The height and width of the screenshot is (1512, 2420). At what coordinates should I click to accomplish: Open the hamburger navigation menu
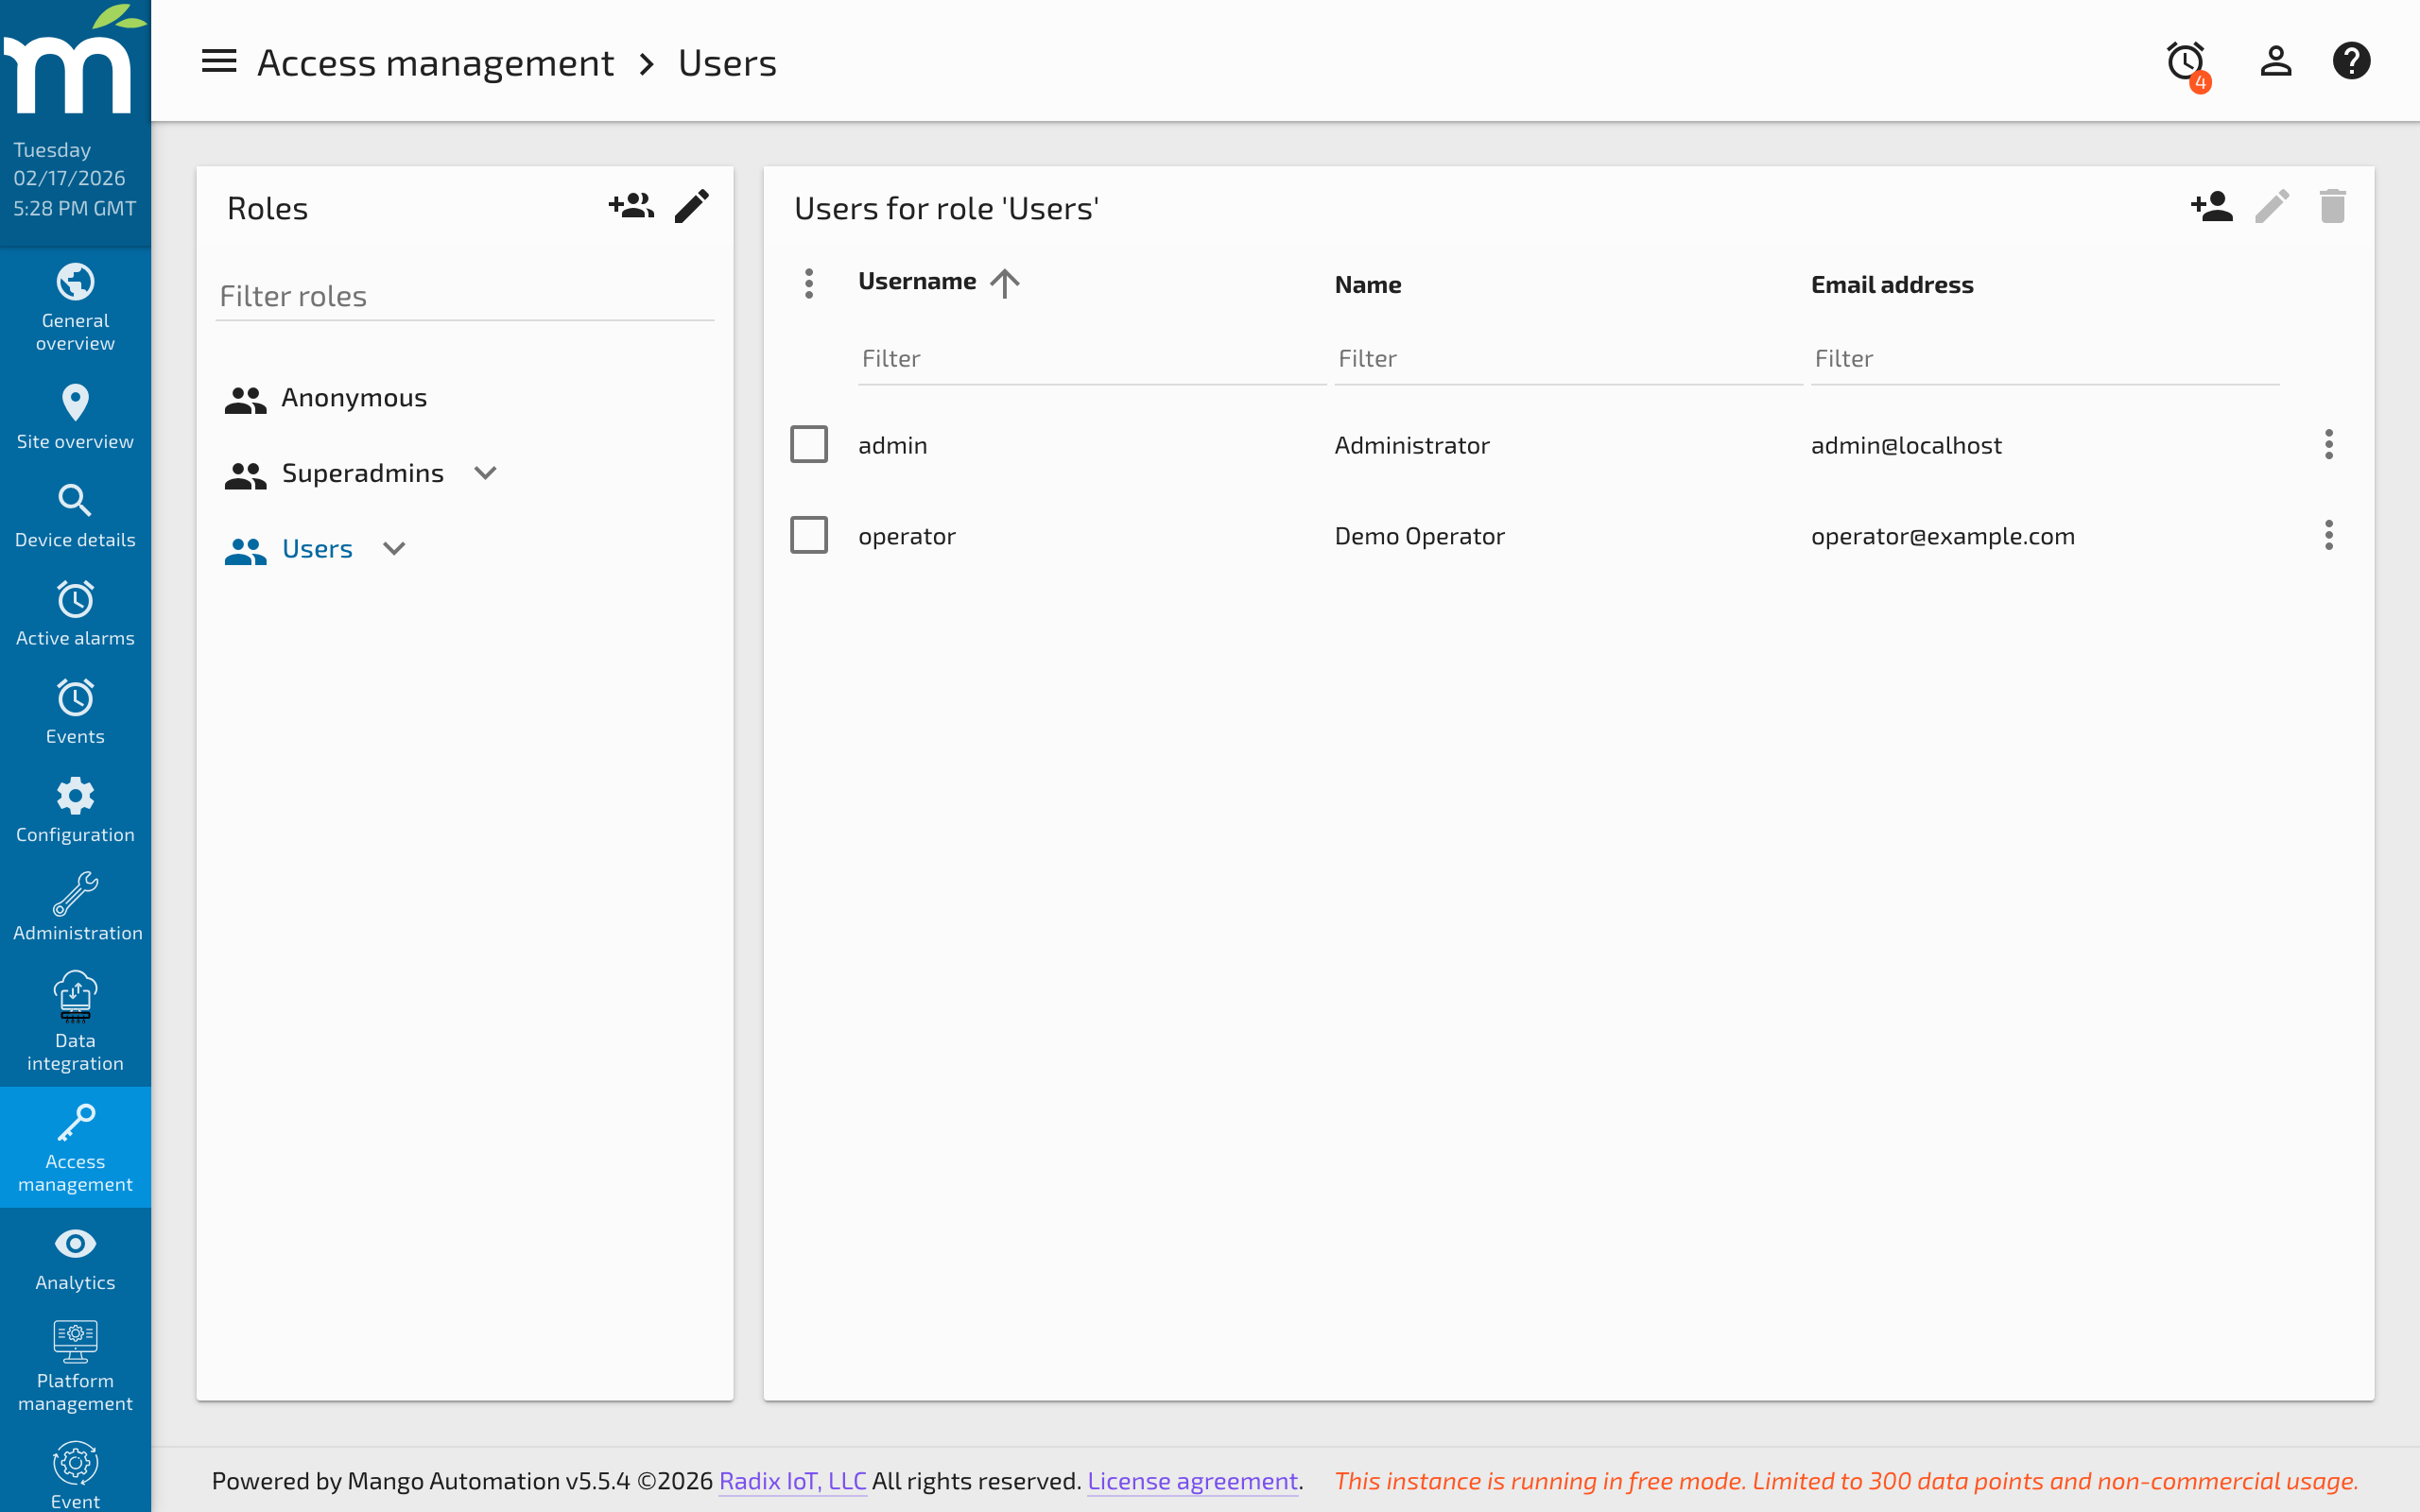point(218,61)
